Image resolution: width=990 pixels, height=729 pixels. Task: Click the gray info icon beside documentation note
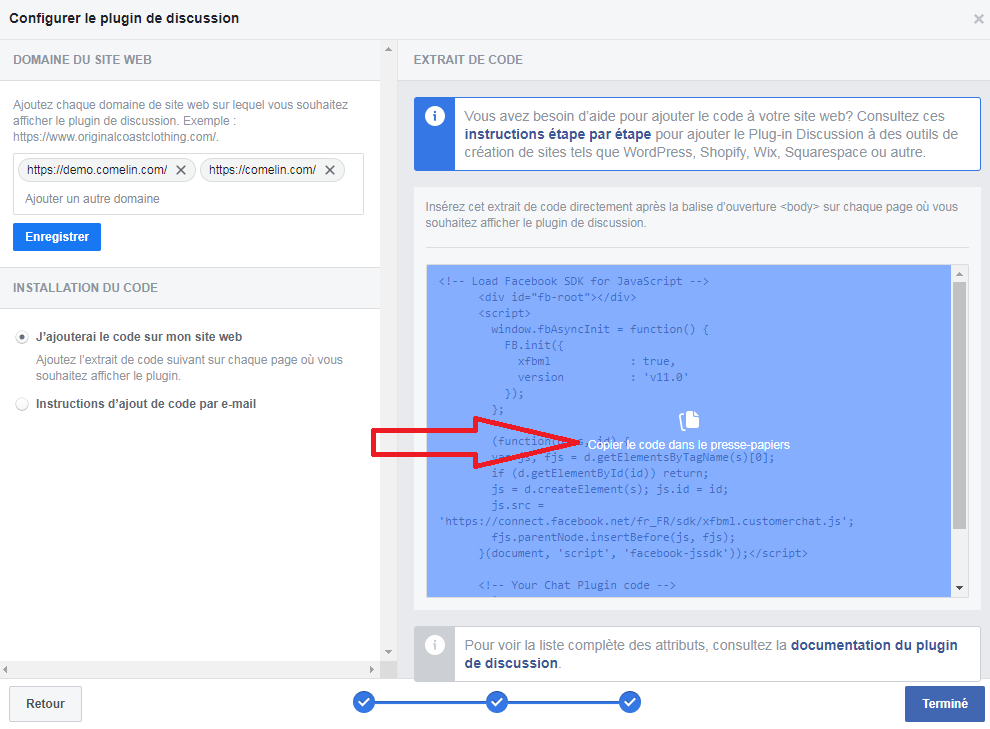coord(434,645)
